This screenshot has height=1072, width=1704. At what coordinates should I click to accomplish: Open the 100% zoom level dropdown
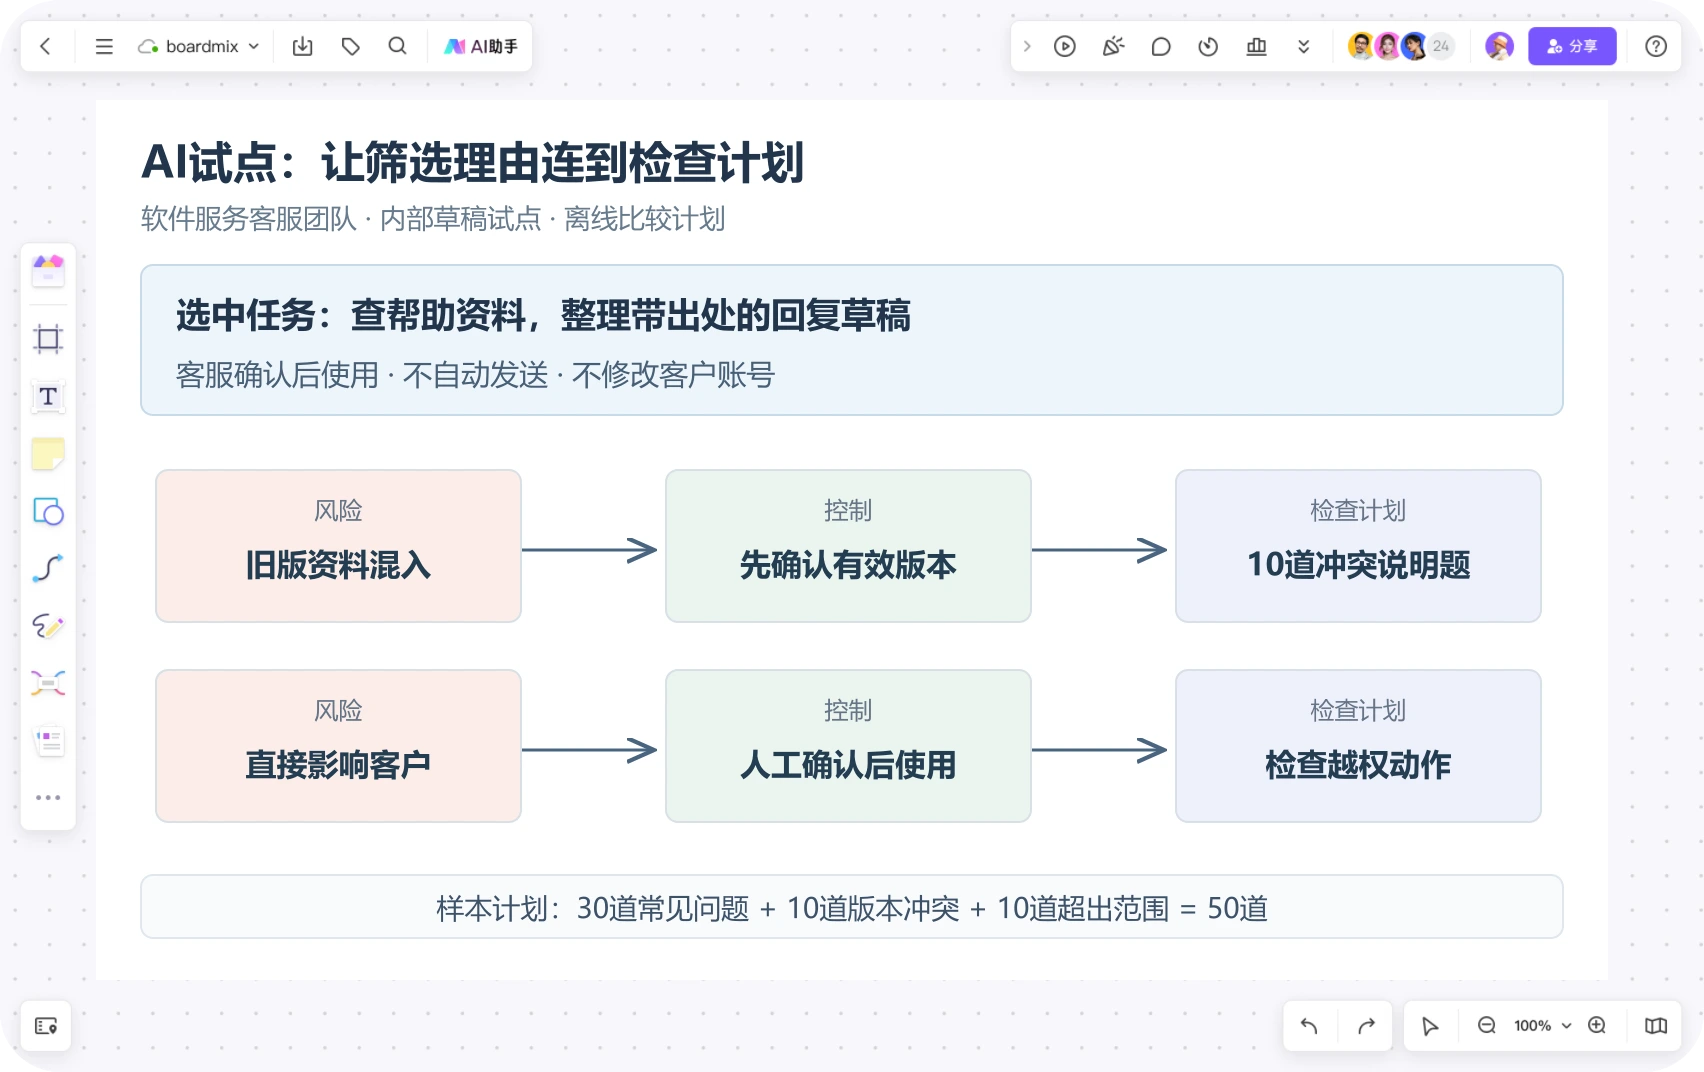(1542, 1026)
